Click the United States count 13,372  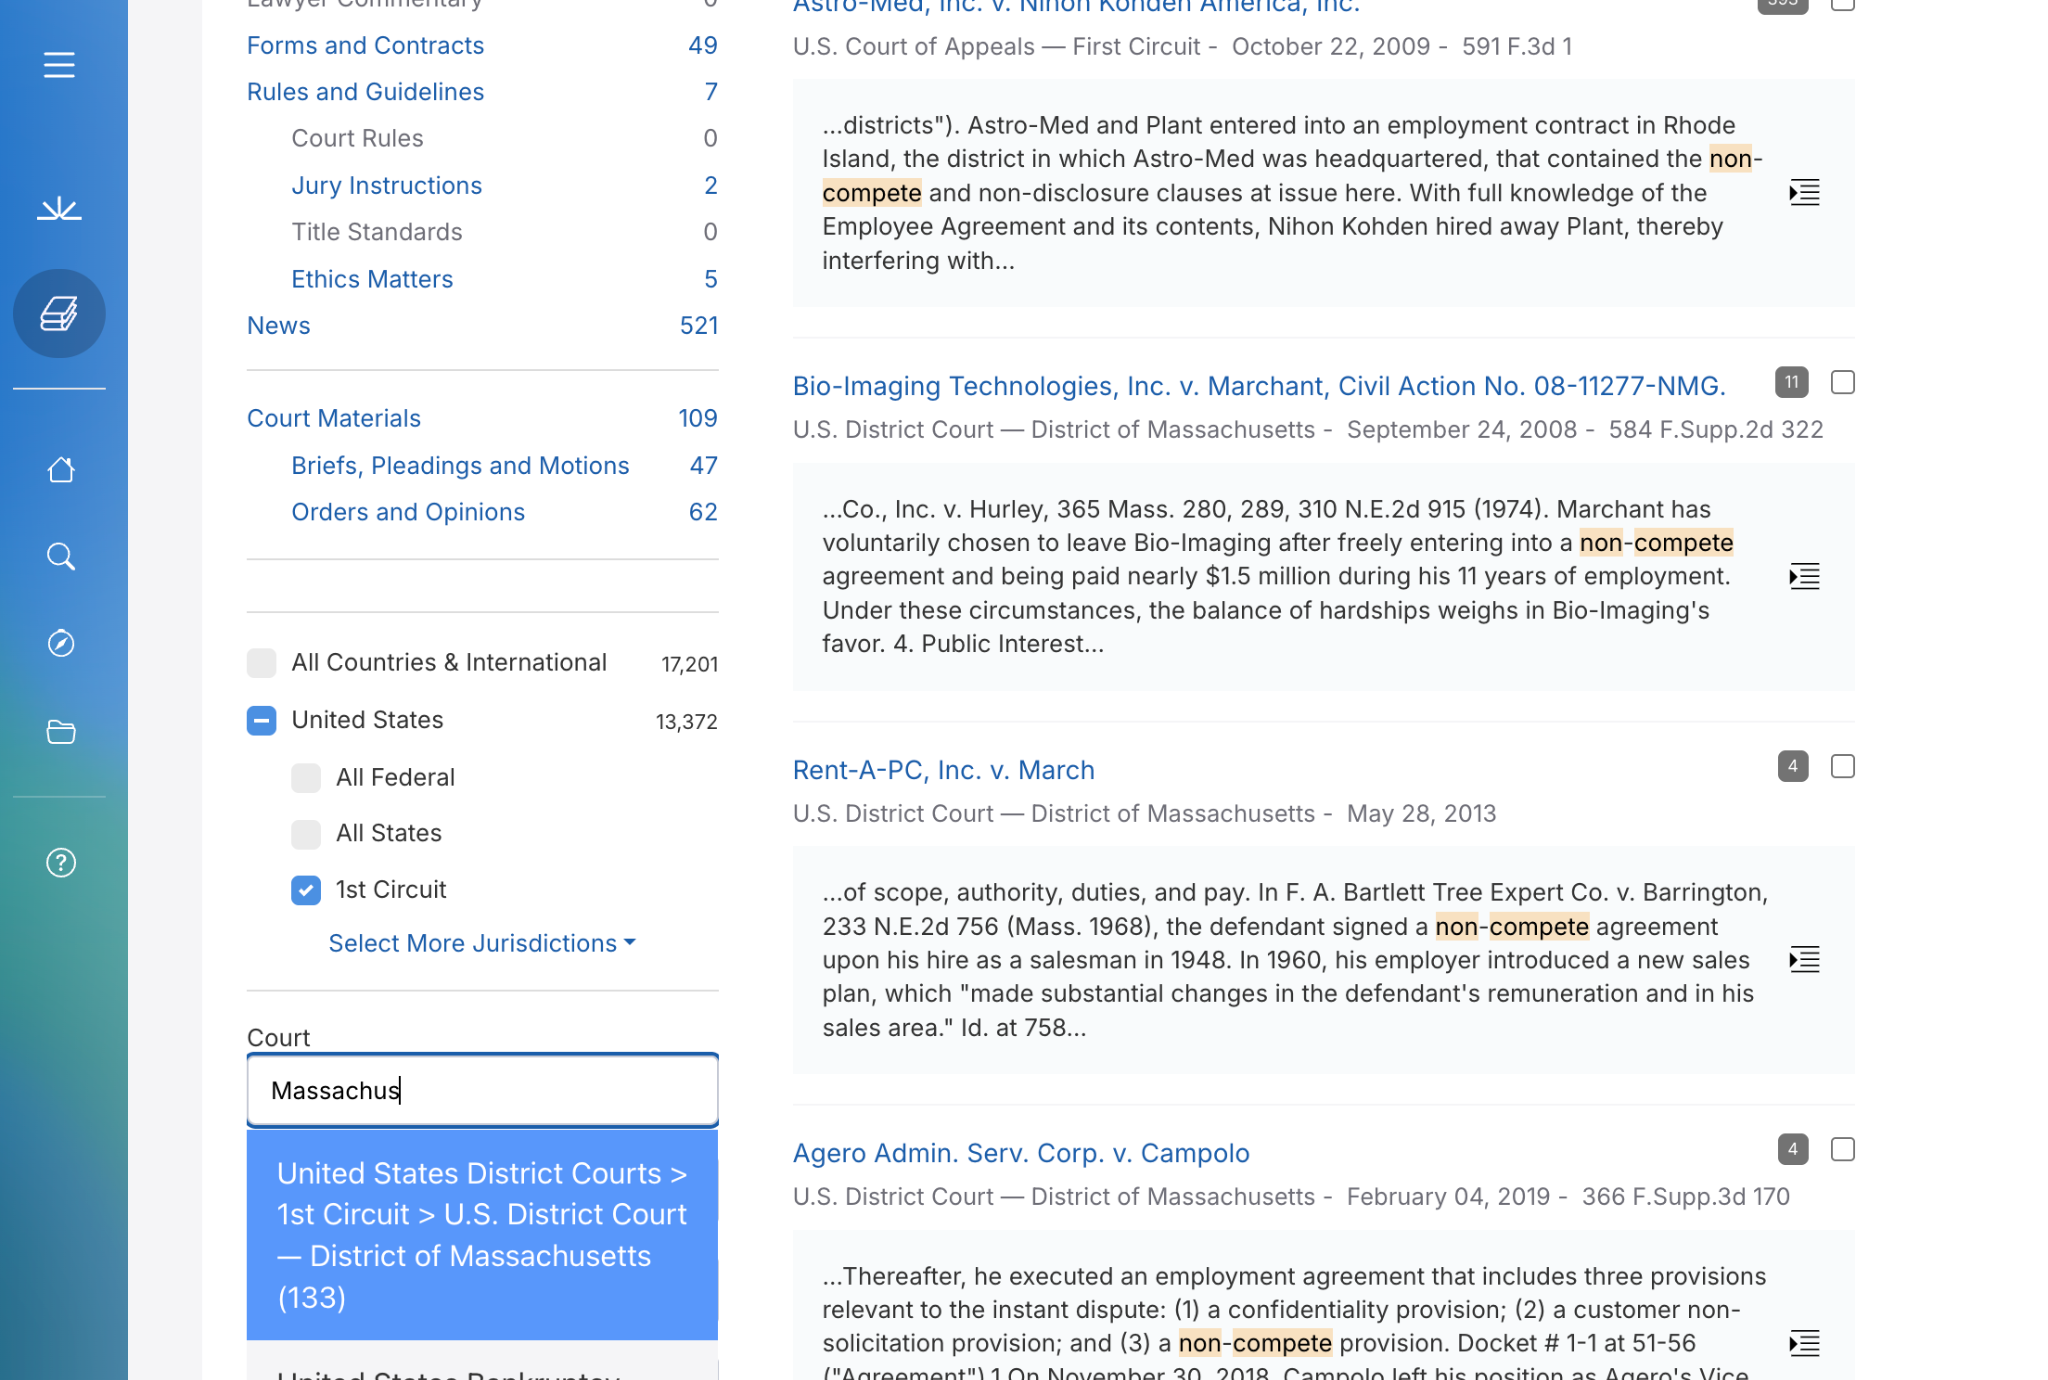686,721
